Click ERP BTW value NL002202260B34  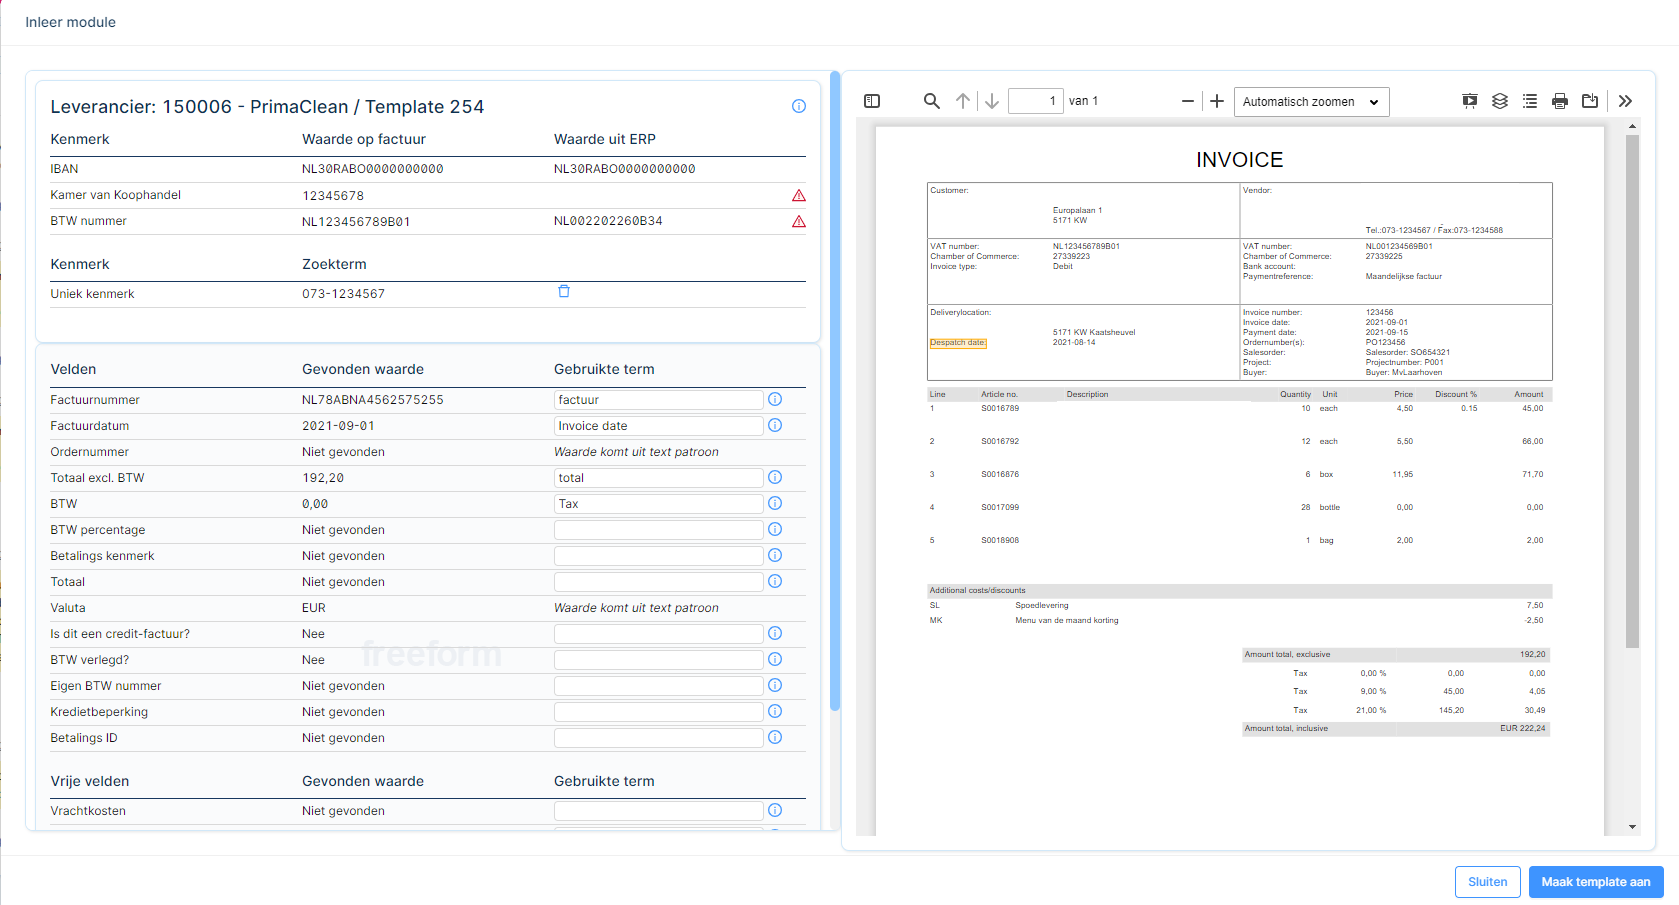pos(608,221)
